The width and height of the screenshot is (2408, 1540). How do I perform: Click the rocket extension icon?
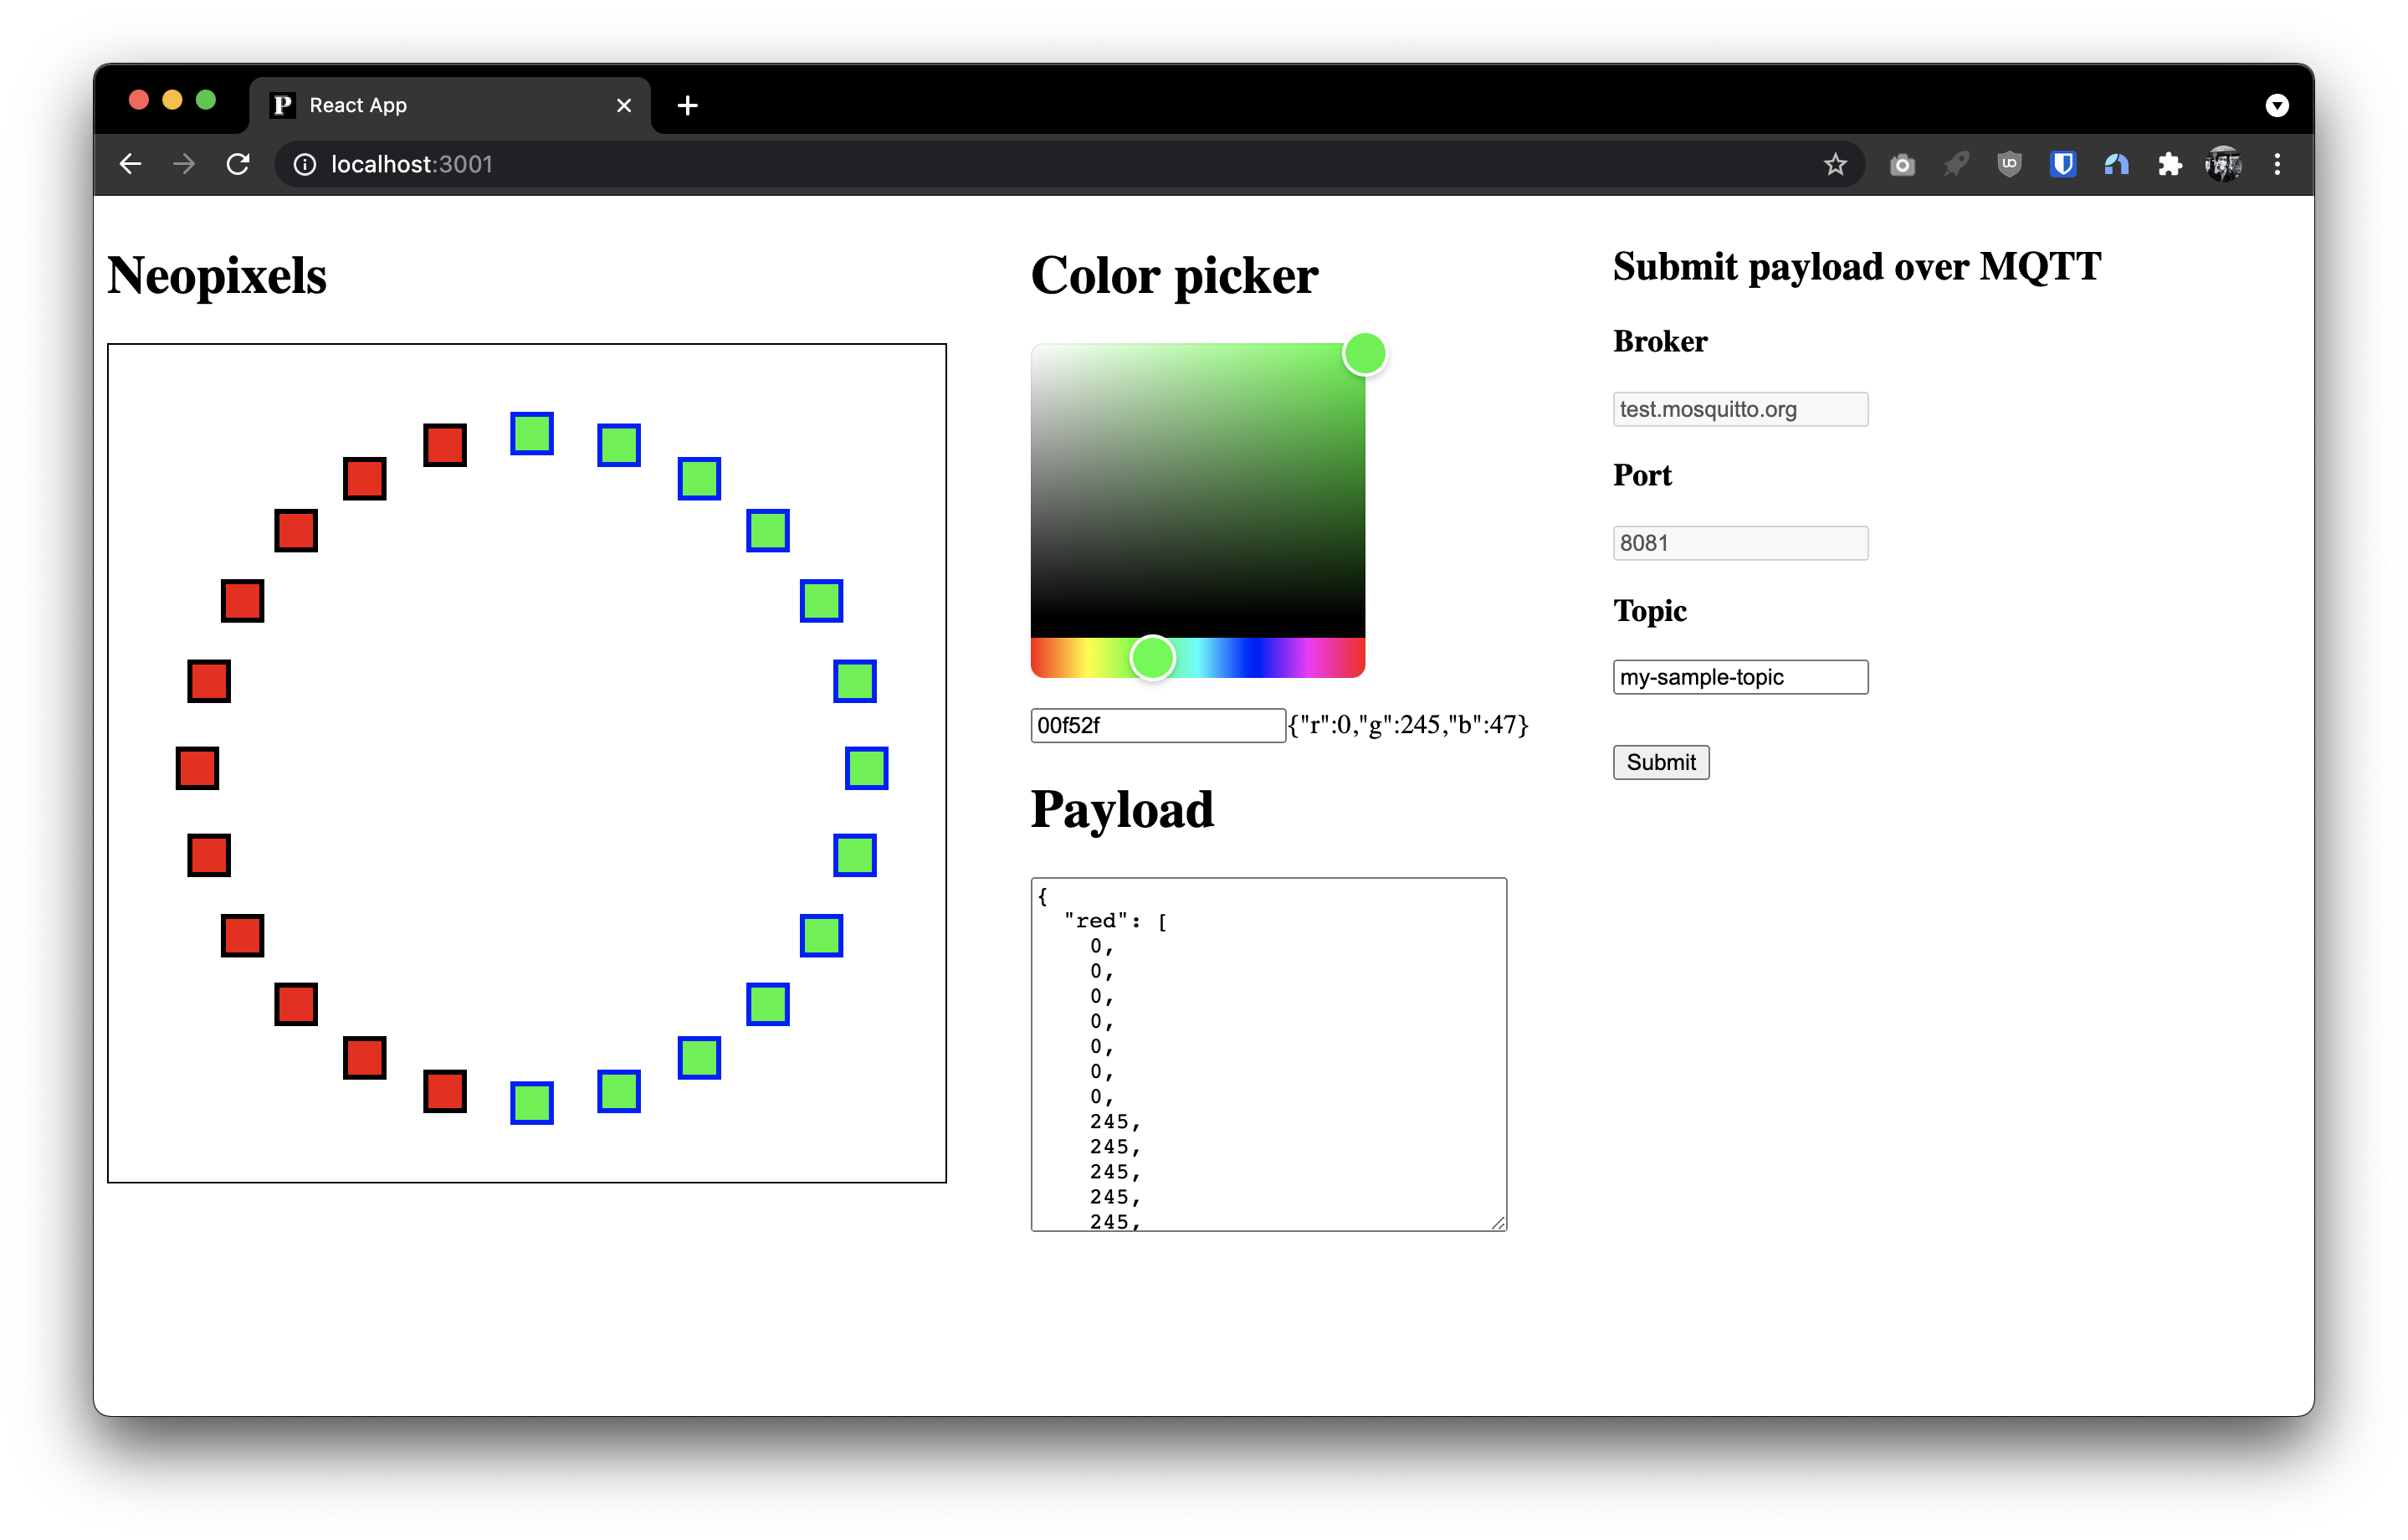pyautogui.click(x=1955, y=164)
